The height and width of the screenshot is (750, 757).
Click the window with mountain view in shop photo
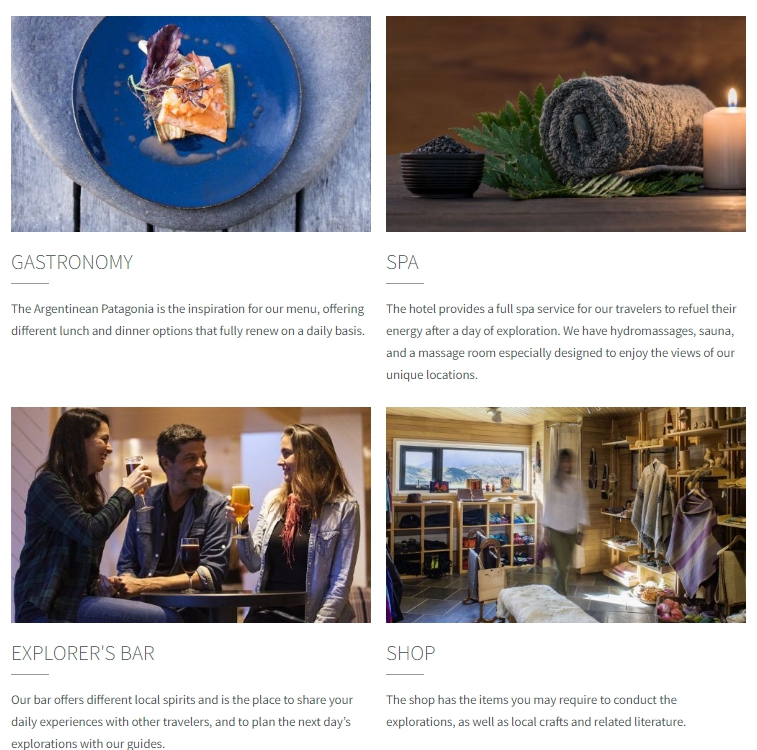(461, 468)
